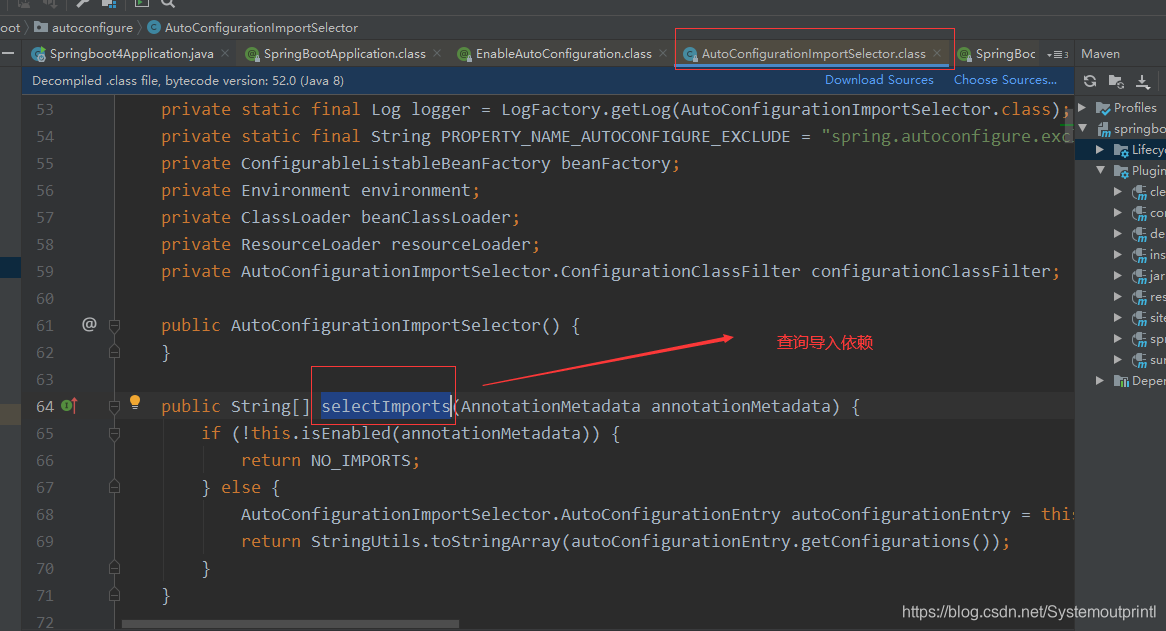This screenshot has width=1166, height=631.
Task: Click Generate Sources and Update Folders icon
Action: coord(1116,81)
